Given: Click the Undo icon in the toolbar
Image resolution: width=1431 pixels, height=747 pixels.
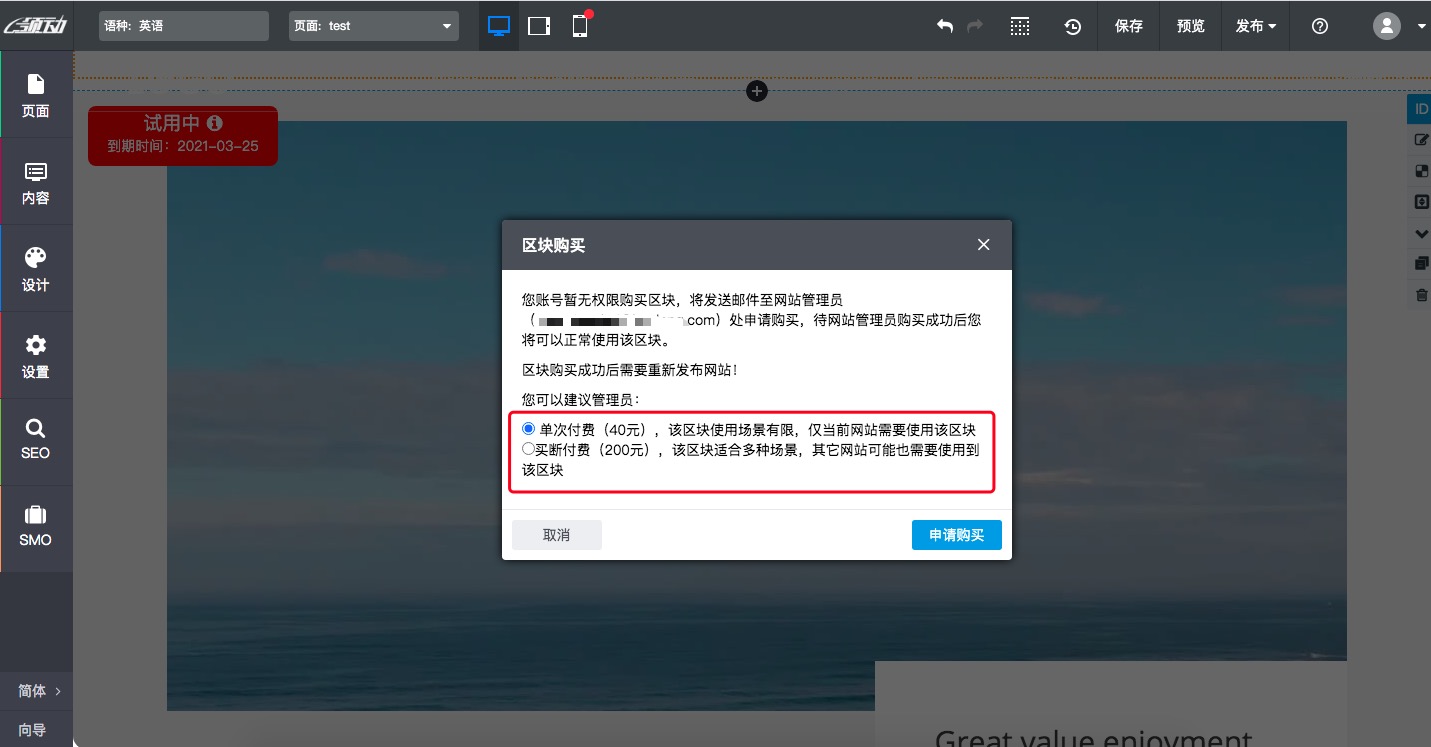Looking at the screenshot, I should click(x=944, y=26).
